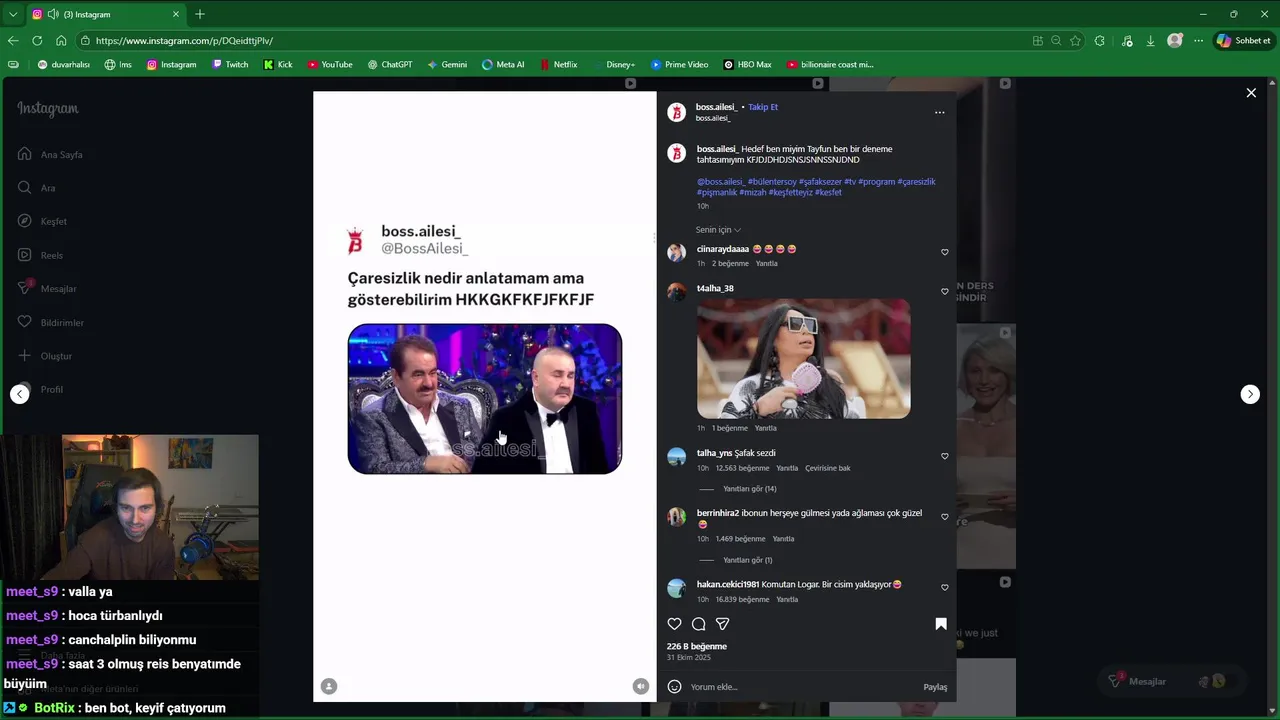Click the Paylaş post button

pos(935,687)
